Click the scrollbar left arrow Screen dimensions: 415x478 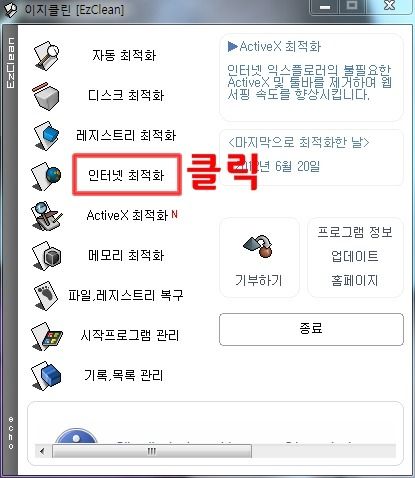click(42, 451)
